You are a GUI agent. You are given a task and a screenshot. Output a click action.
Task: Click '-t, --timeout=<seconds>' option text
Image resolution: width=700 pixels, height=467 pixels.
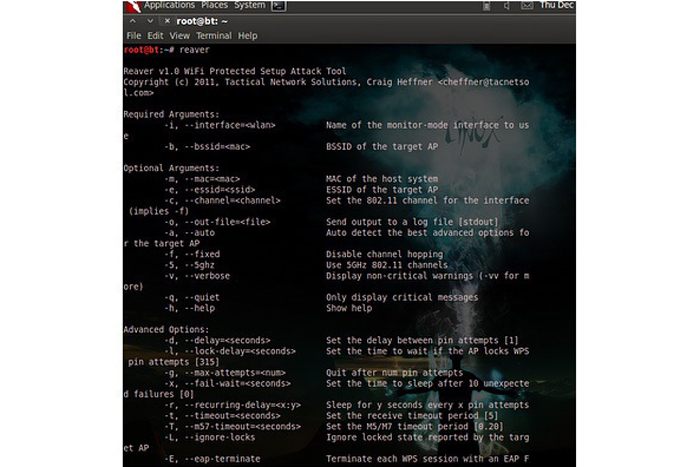(222, 416)
